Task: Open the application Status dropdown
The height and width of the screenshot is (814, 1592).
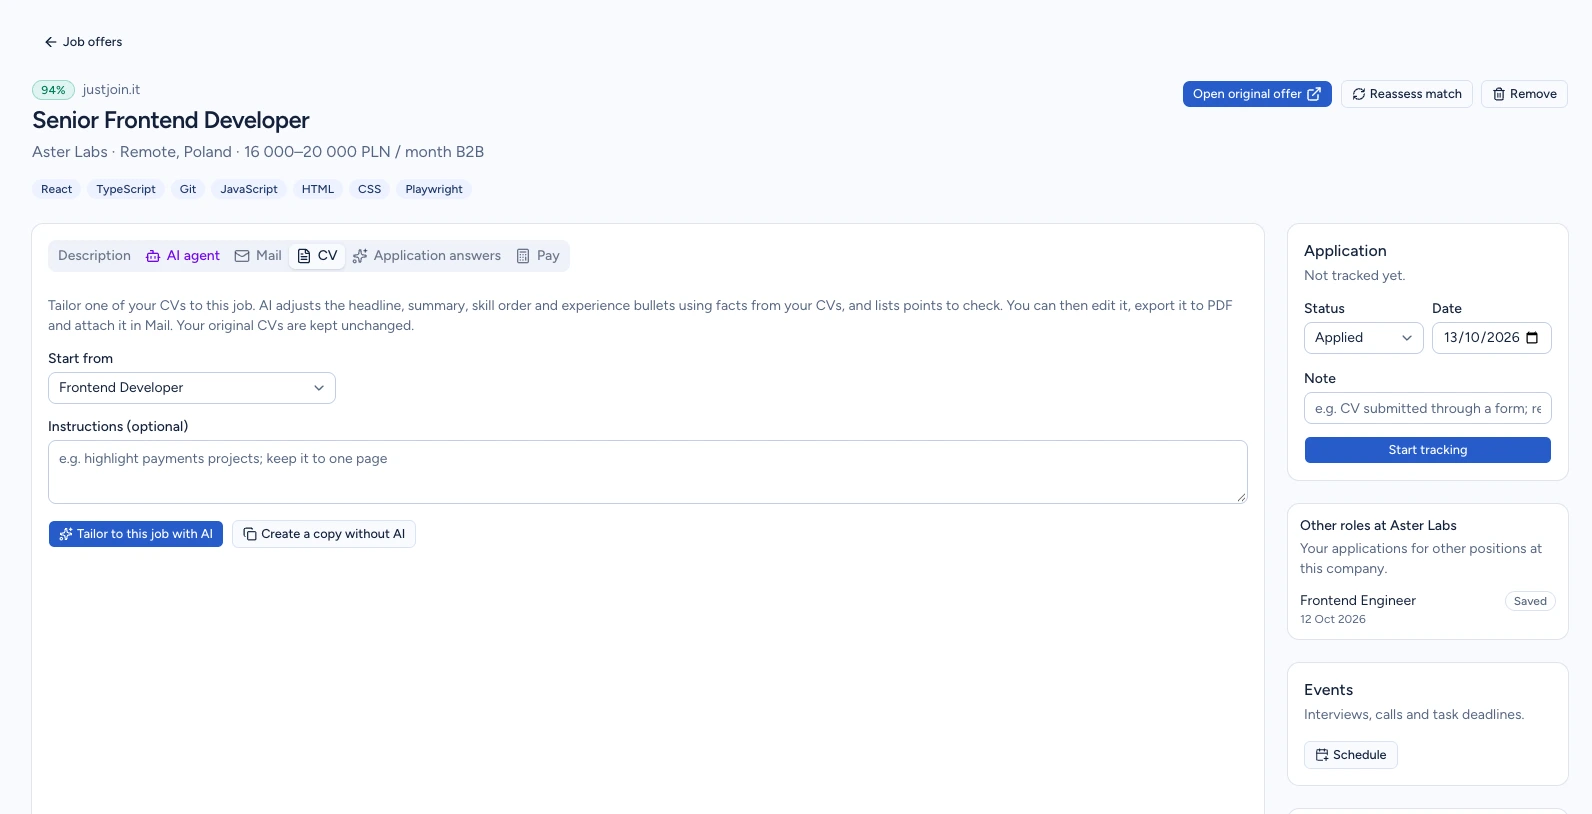Action: [x=1364, y=338]
